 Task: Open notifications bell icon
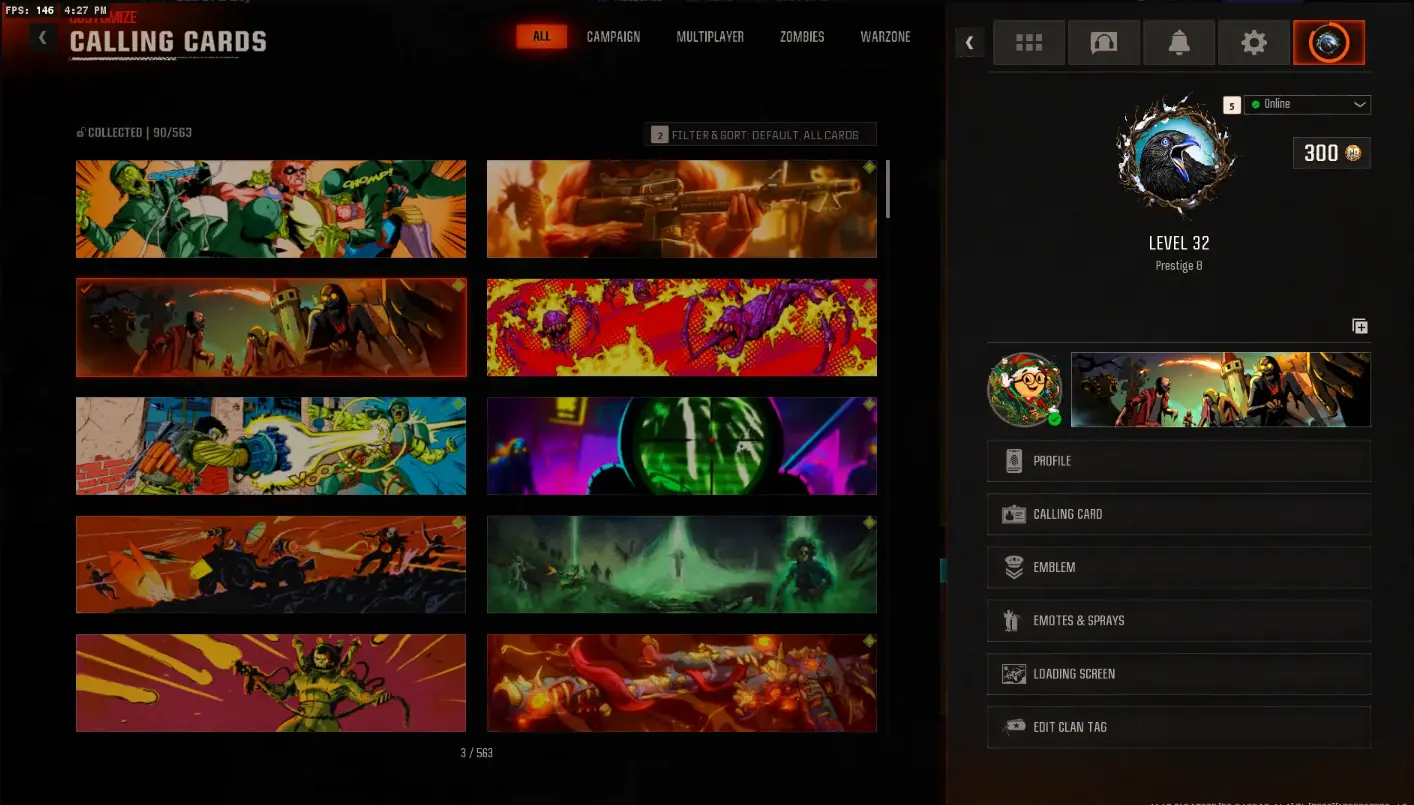[x=1179, y=43]
